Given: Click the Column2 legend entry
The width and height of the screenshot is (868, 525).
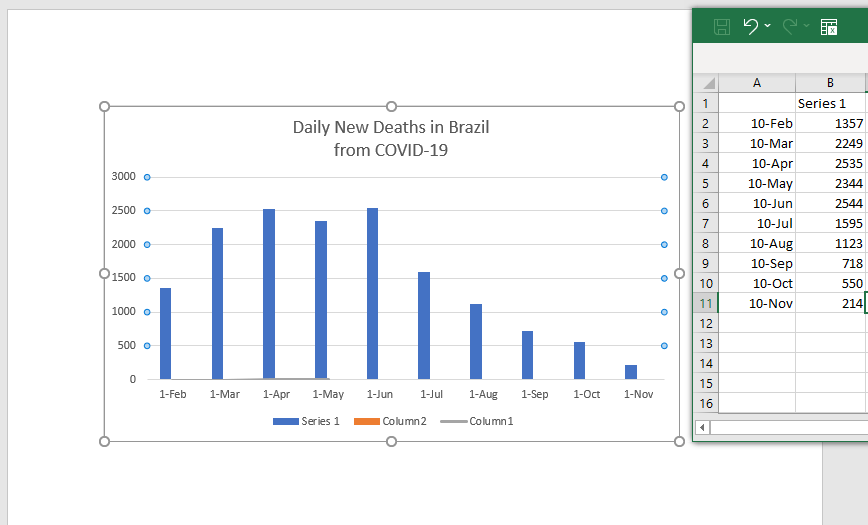Looking at the screenshot, I should point(390,421).
